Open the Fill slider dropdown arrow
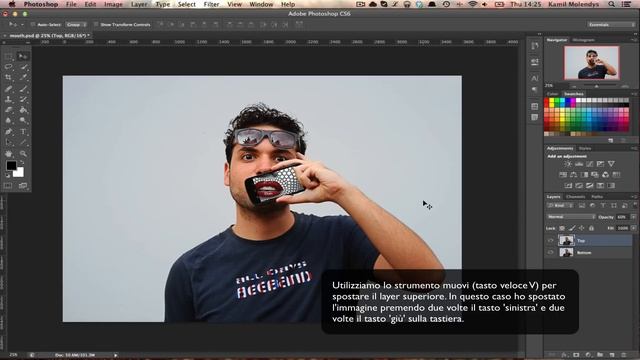The height and width of the screenshot is (360, 640). 633,228
